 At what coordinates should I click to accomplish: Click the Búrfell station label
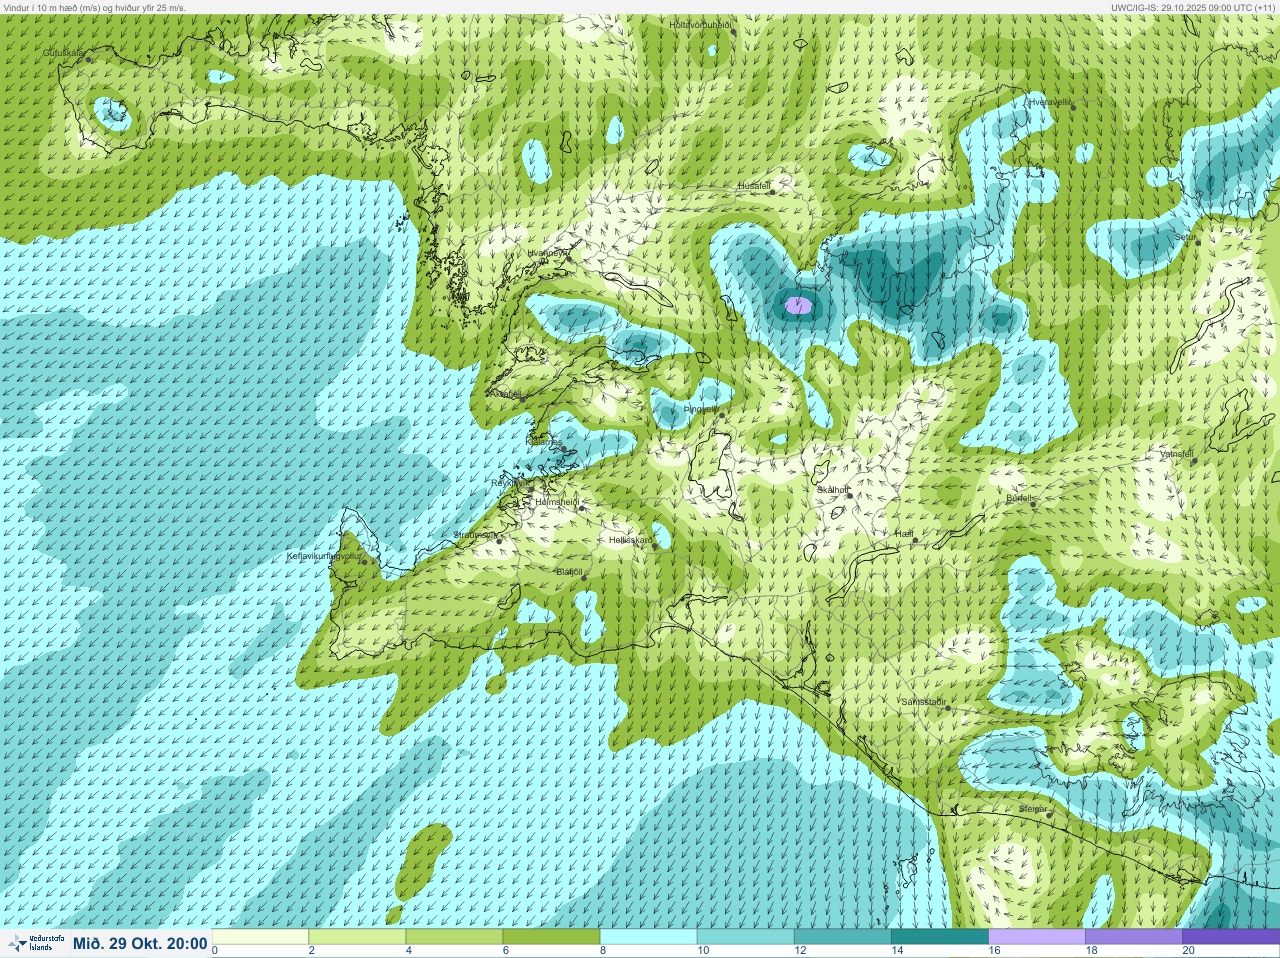1018,497
